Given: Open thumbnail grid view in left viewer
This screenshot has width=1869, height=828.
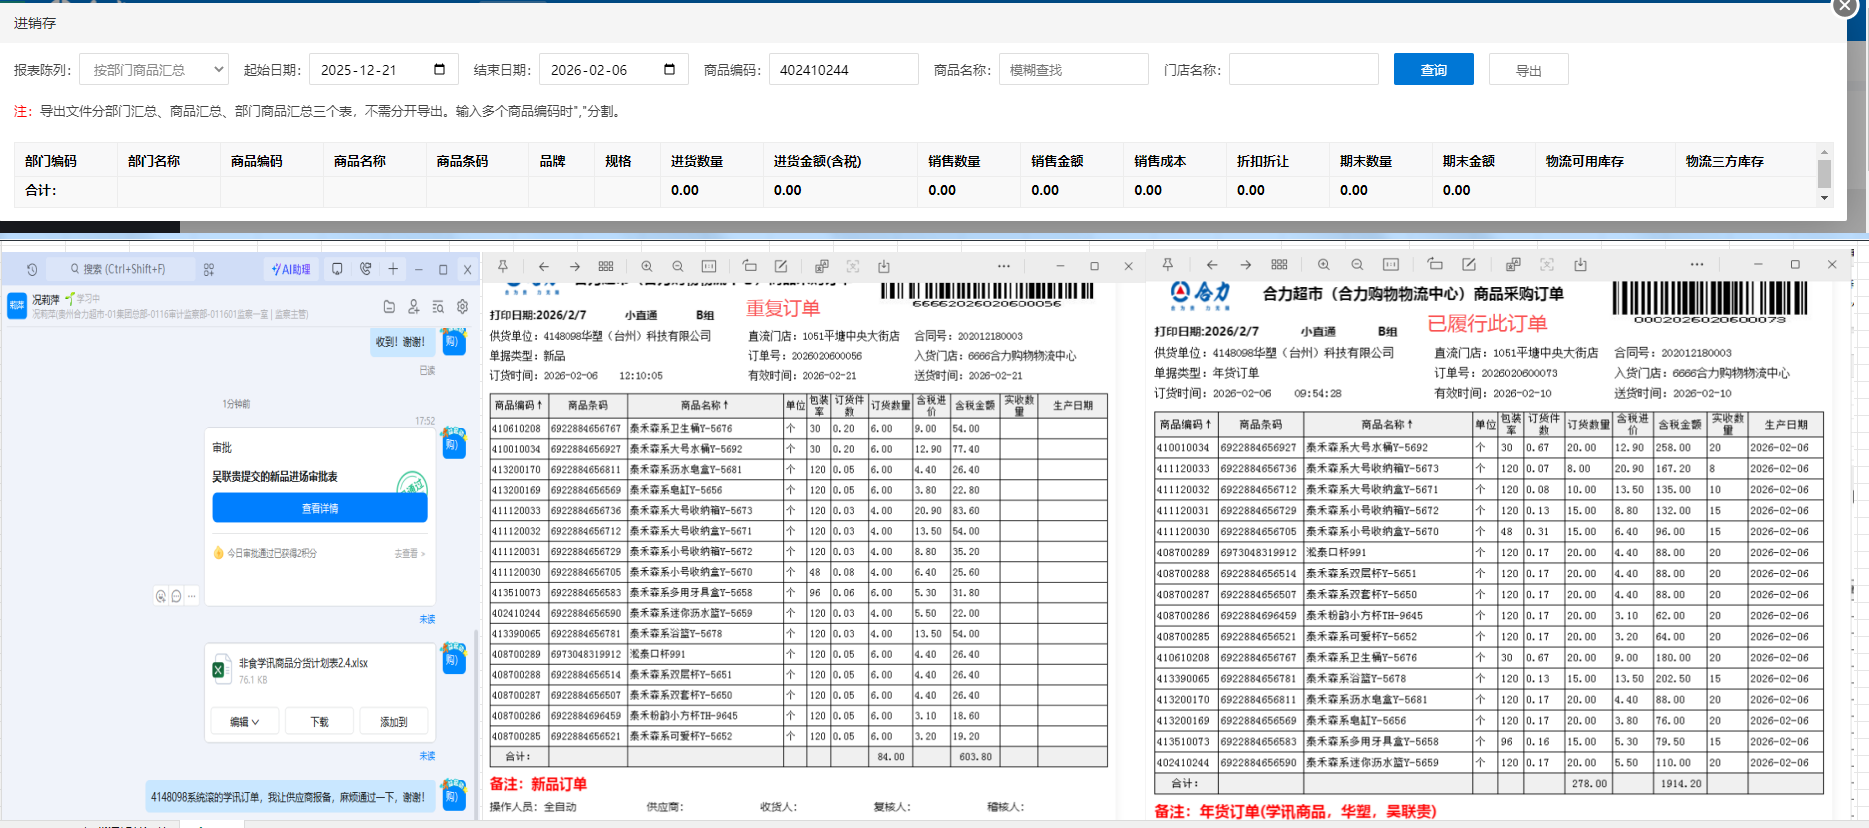Looking at the screenshot, I should (x=606, y=266).
